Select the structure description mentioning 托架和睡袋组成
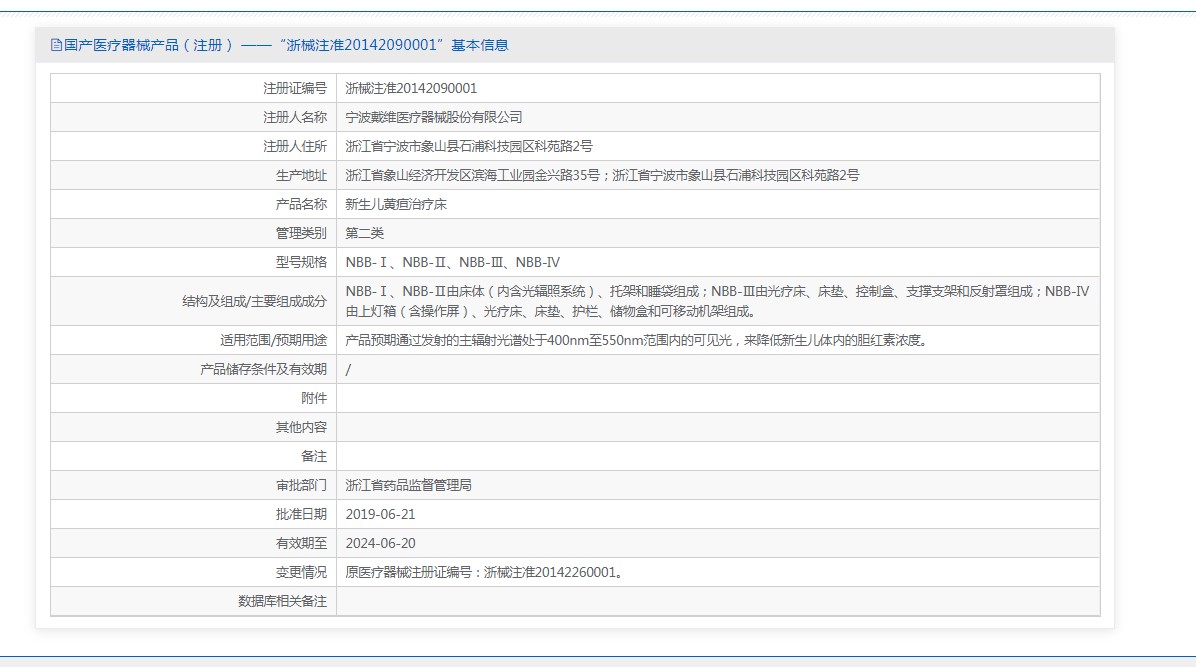 click(718, 301)
